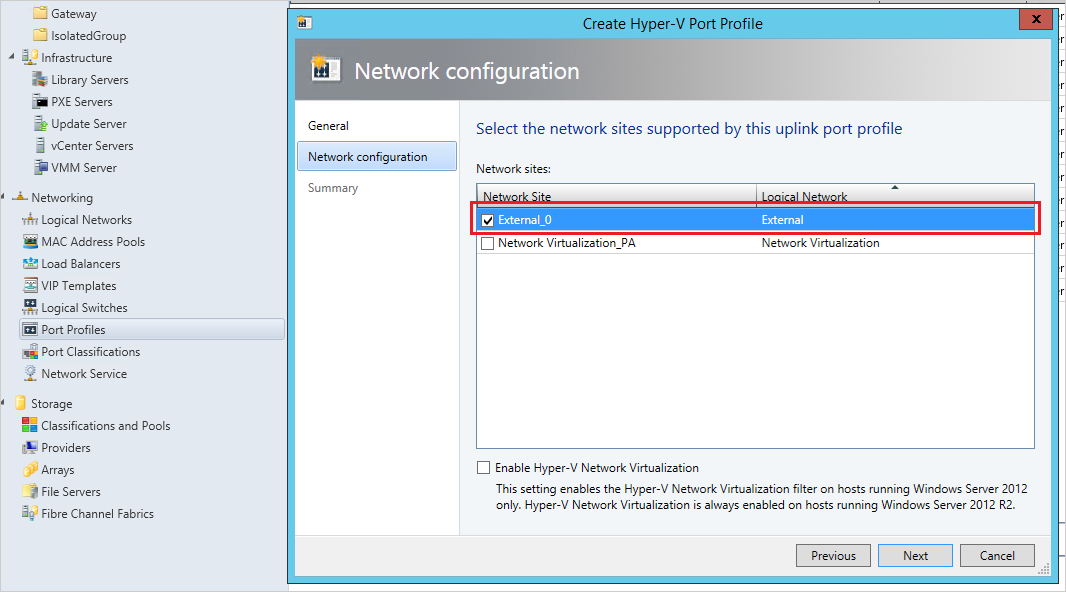Screen dimensions: 1066x592
Task: Click the Previous button
Action: [833, 555]
